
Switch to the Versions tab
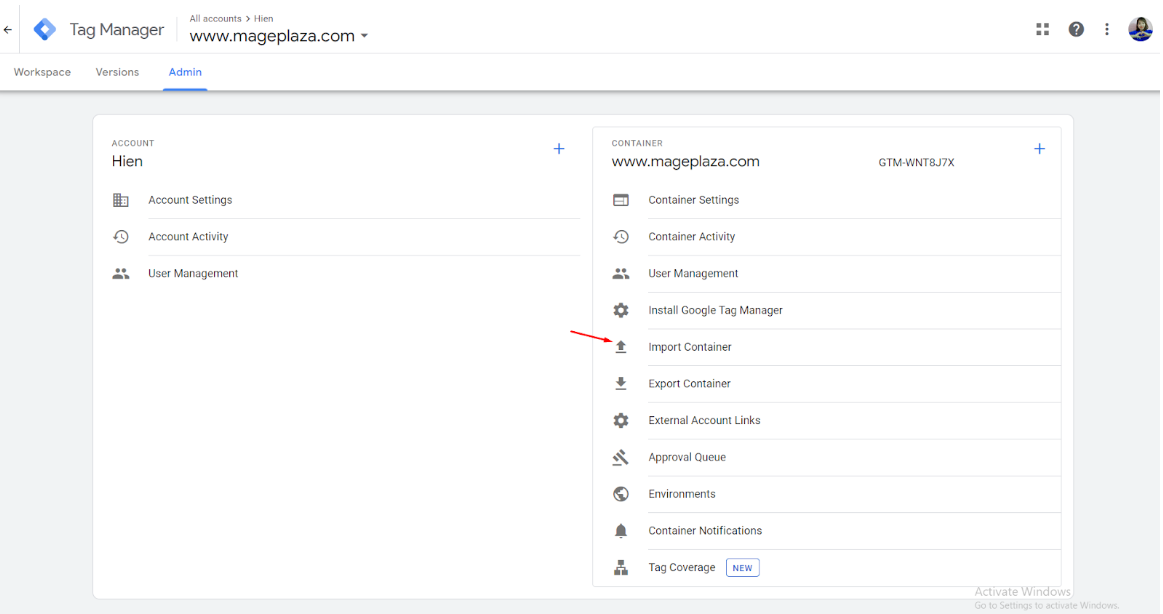click(117, 72)
